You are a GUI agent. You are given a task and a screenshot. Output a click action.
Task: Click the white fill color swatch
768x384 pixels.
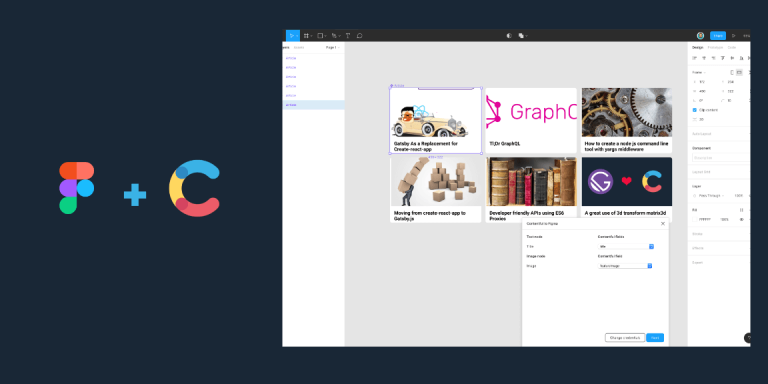tap(695, 219)
